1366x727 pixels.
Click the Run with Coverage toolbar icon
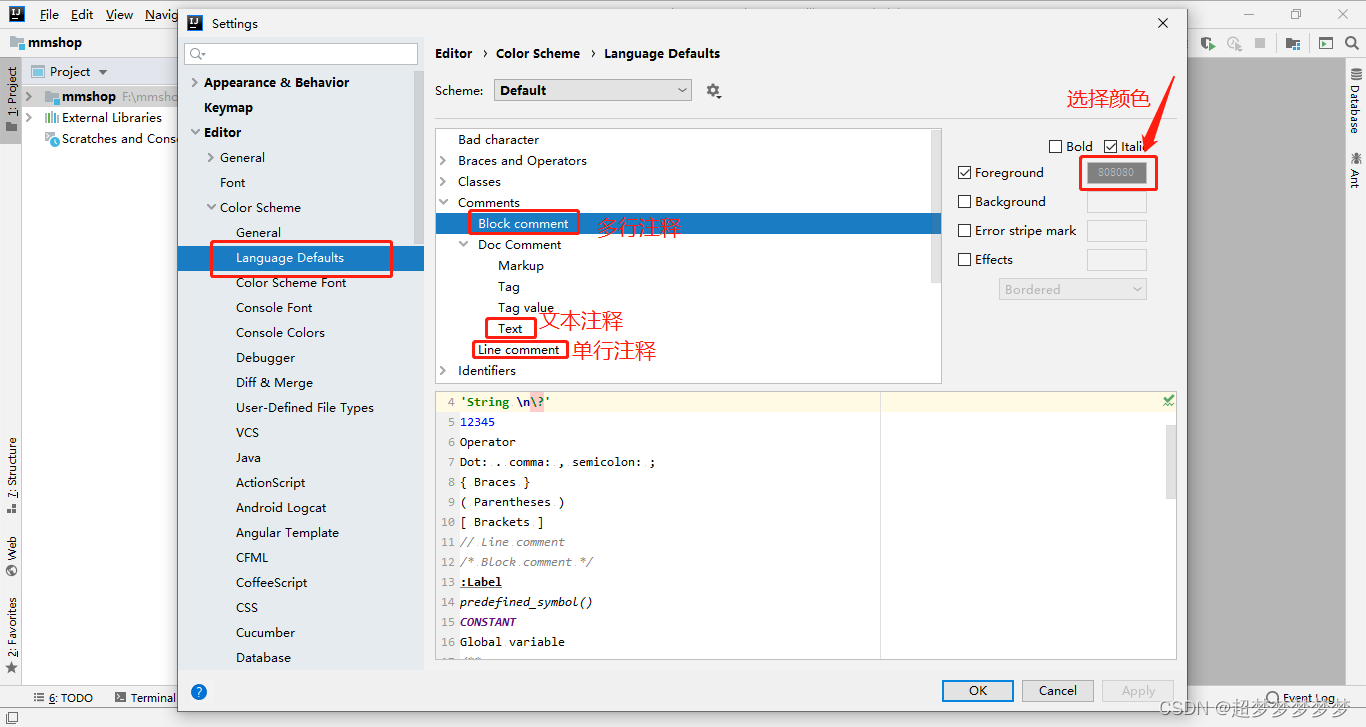coord(1209,44)
